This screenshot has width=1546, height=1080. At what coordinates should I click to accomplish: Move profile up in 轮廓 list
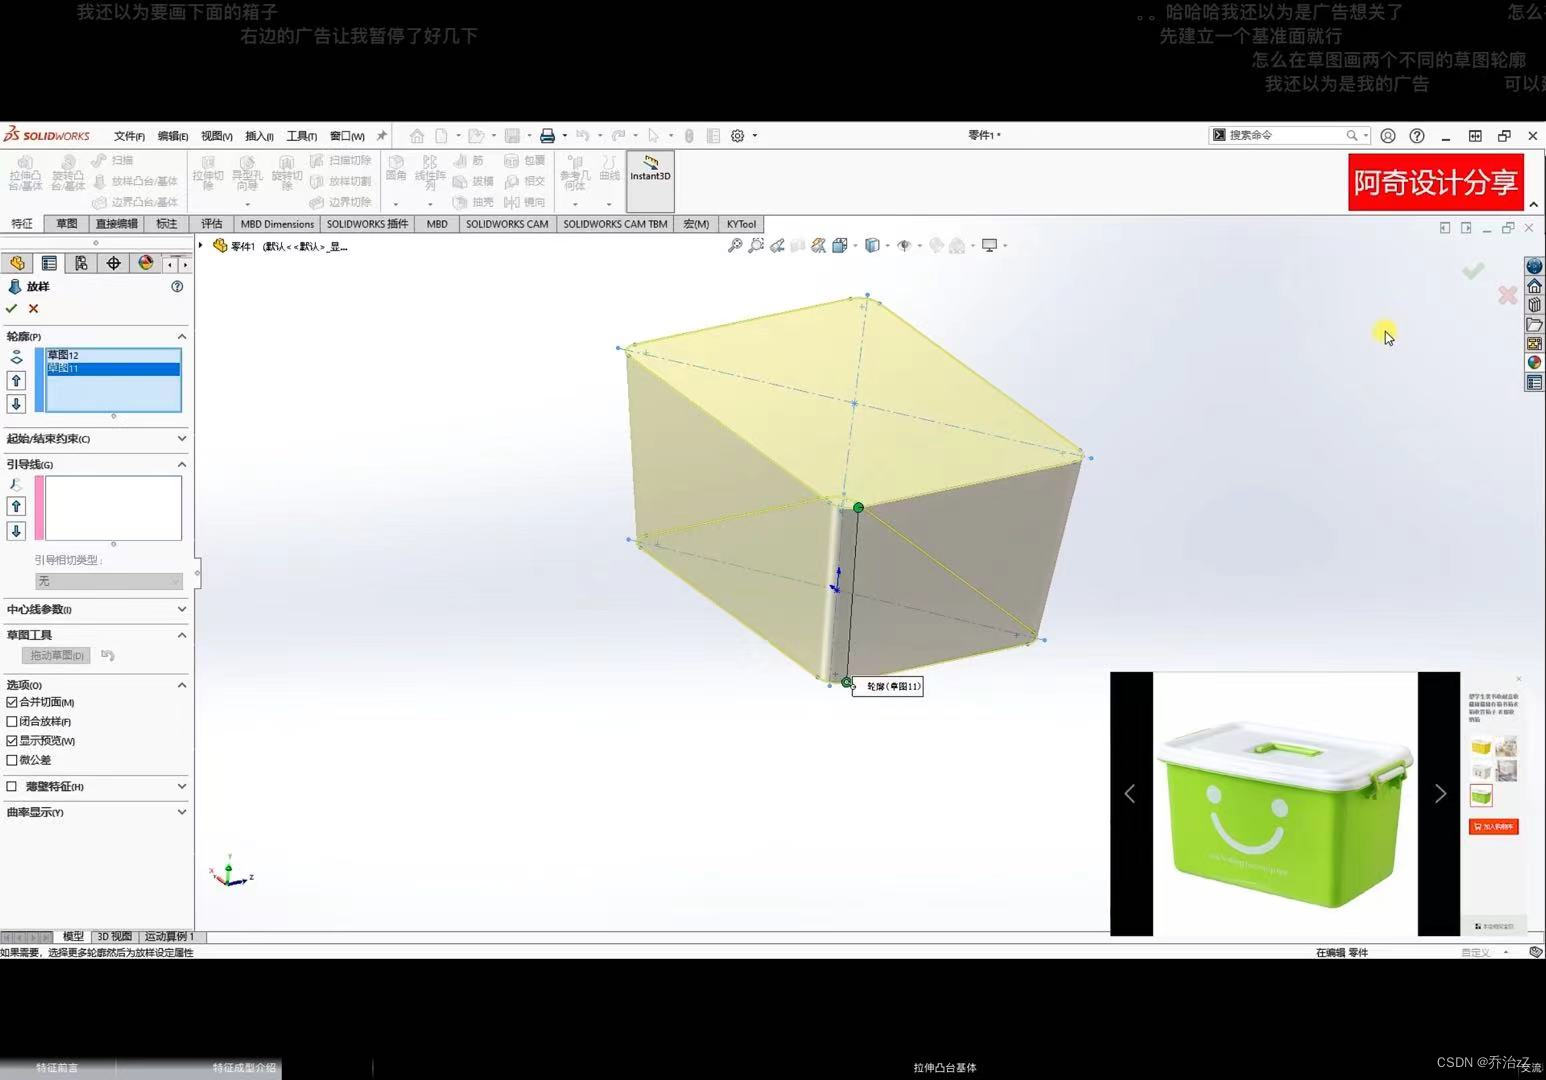tap(16, 380)
